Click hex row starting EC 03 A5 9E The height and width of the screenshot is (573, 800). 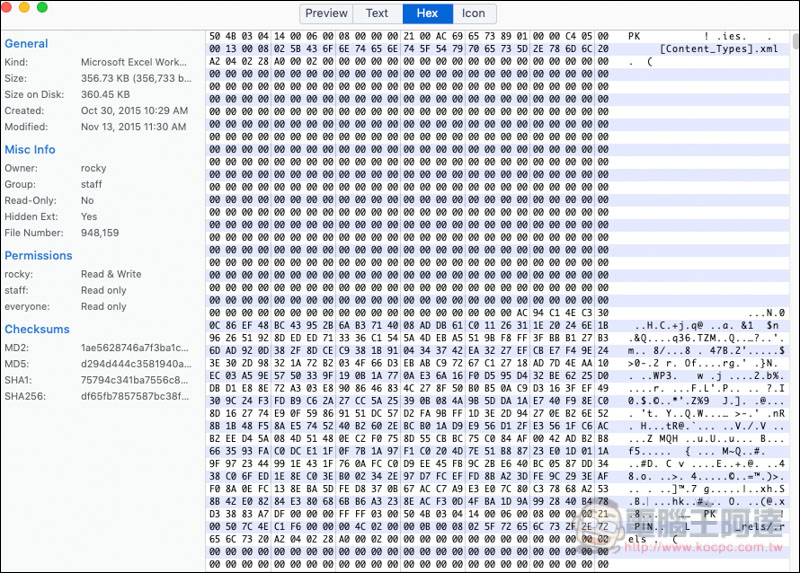409,376
